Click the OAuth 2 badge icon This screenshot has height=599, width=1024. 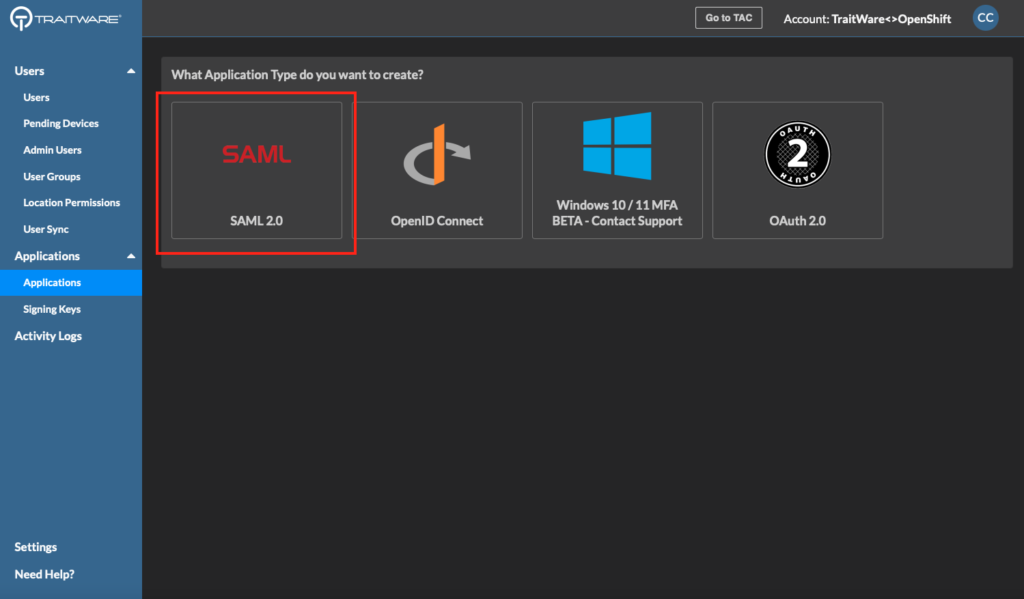point(797,154)
